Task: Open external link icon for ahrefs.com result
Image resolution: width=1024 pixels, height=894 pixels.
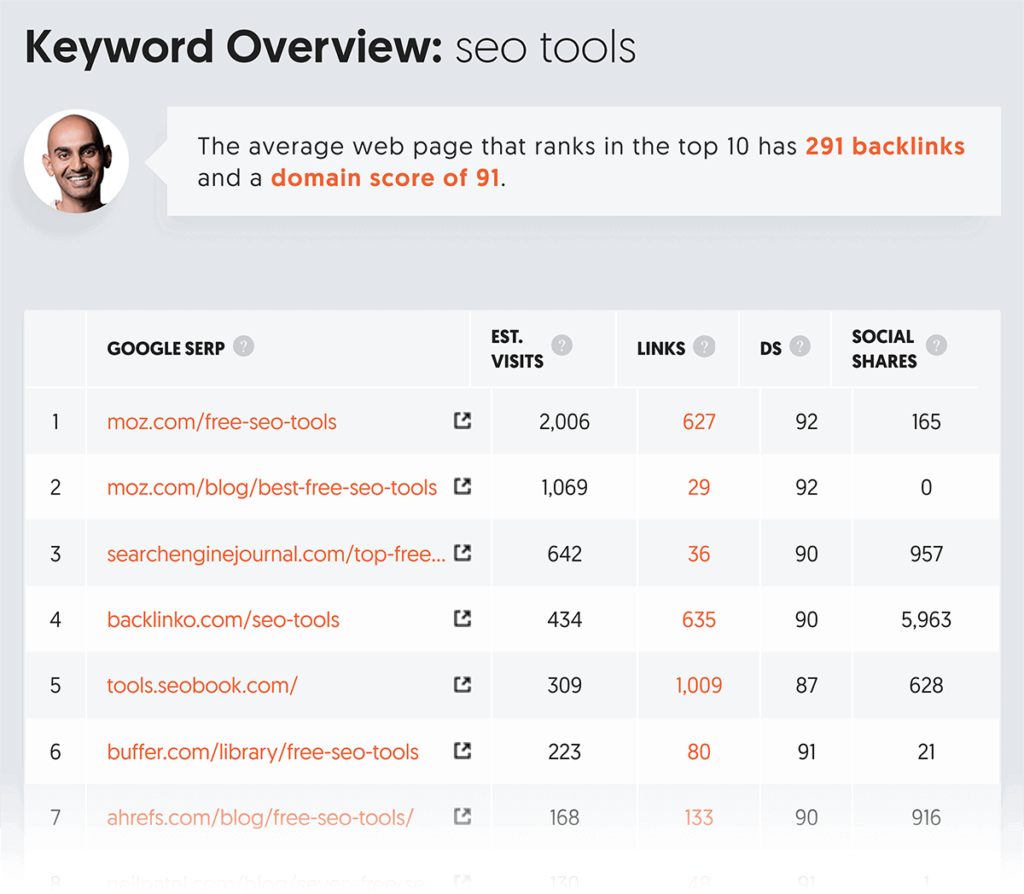Action: [462, 817]
